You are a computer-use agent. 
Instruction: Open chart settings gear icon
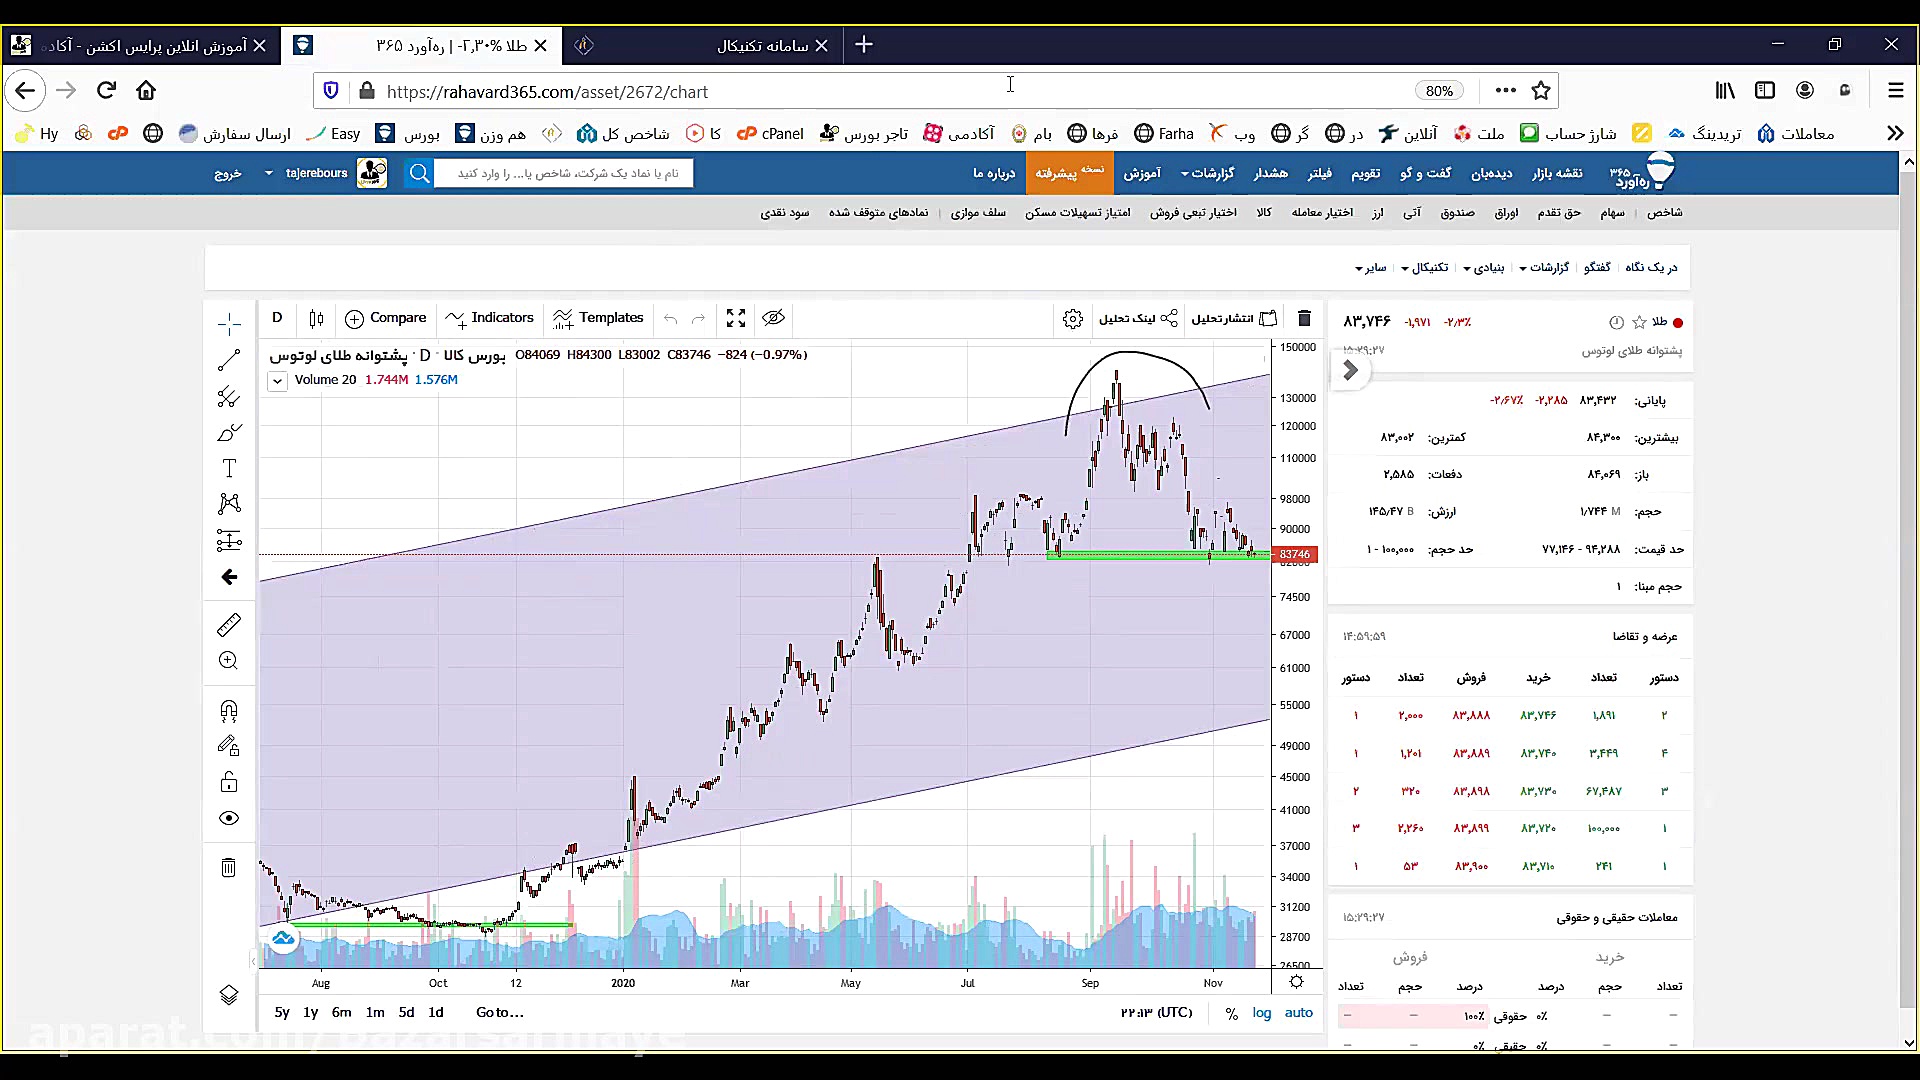click(1073, 318)
